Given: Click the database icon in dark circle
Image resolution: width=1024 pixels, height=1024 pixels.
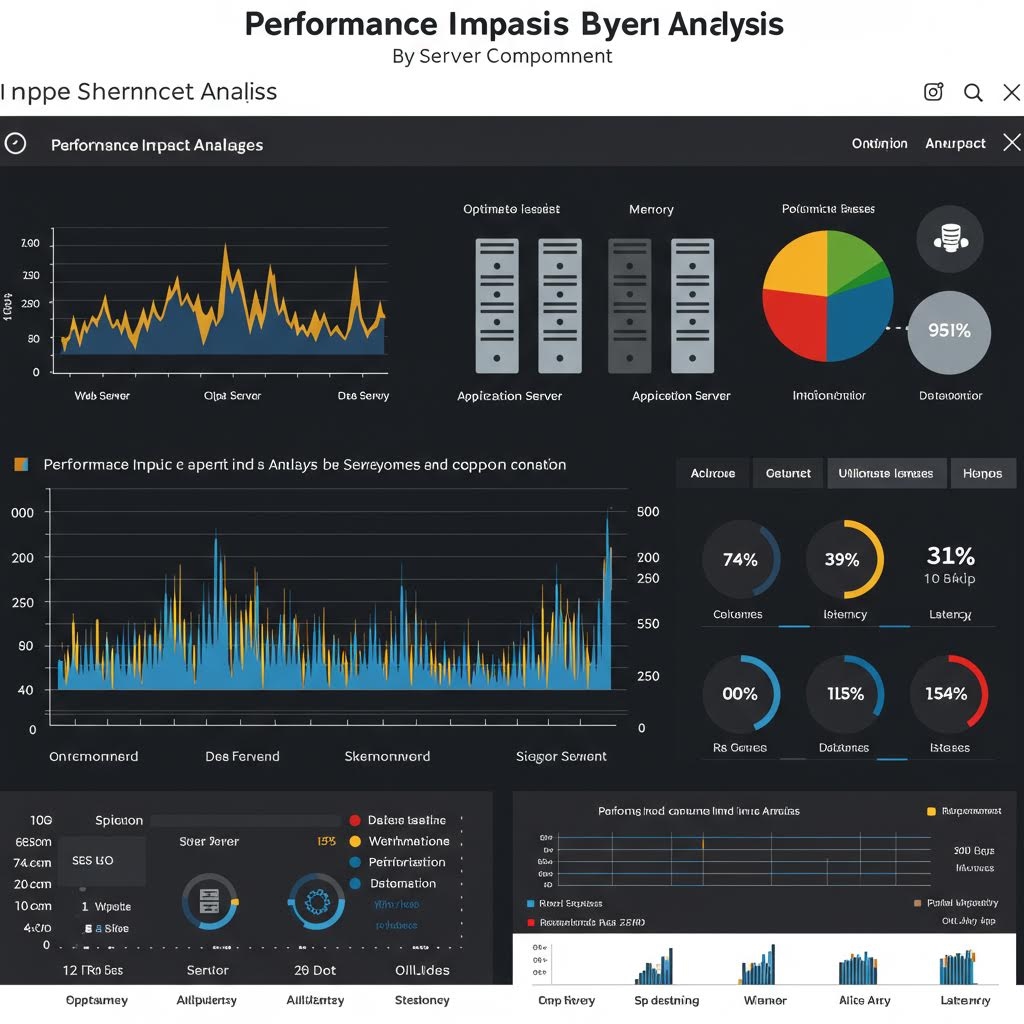Looking at the screenshot, I should 949,240.
